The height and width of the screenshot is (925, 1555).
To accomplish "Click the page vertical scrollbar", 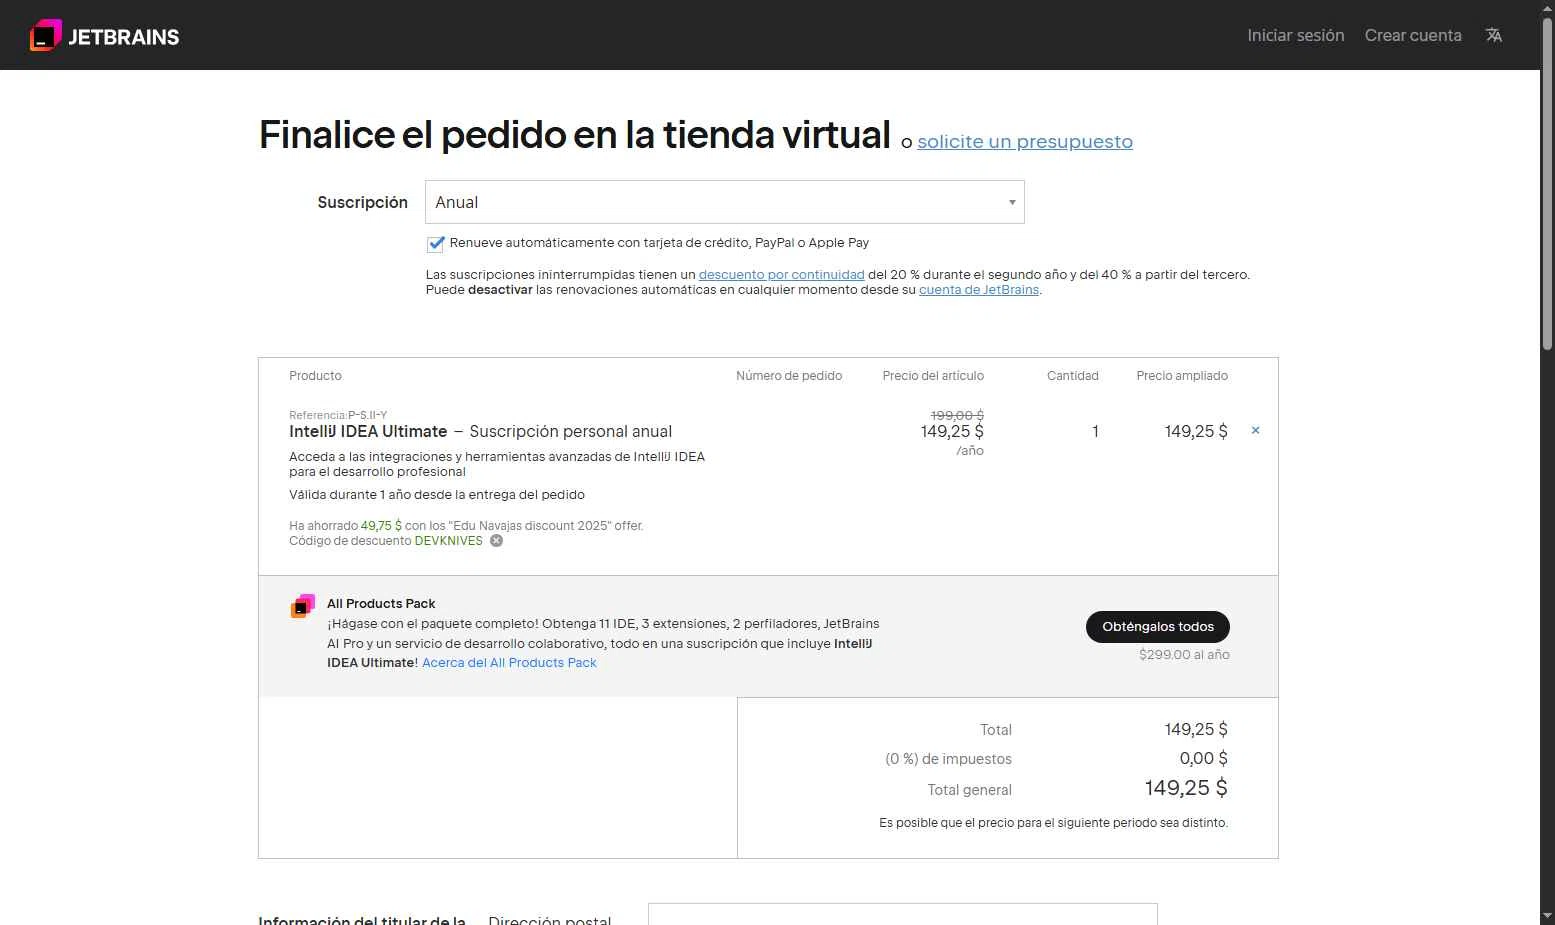I will (1547, 185).
